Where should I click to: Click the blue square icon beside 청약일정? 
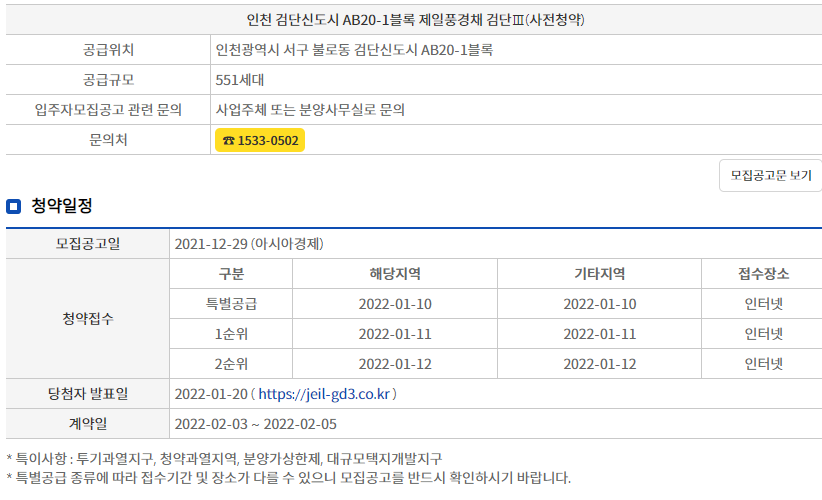click(x=14, y=206)
